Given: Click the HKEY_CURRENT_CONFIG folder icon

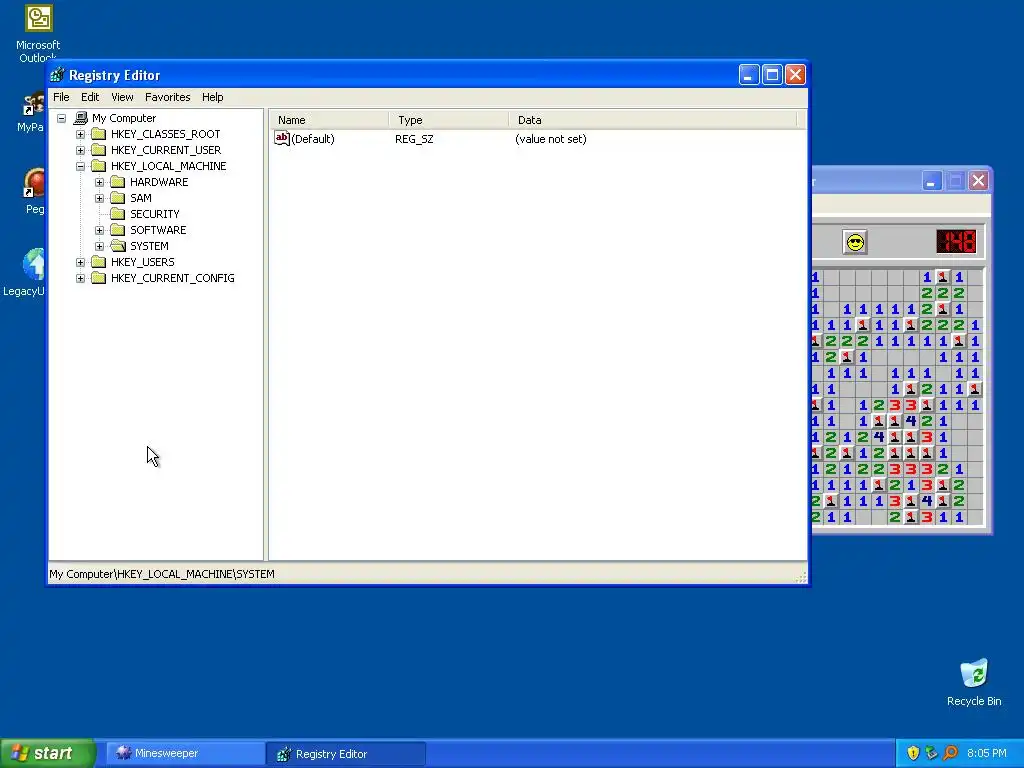Looking at the screenshot, I should [x=99, y=278].
